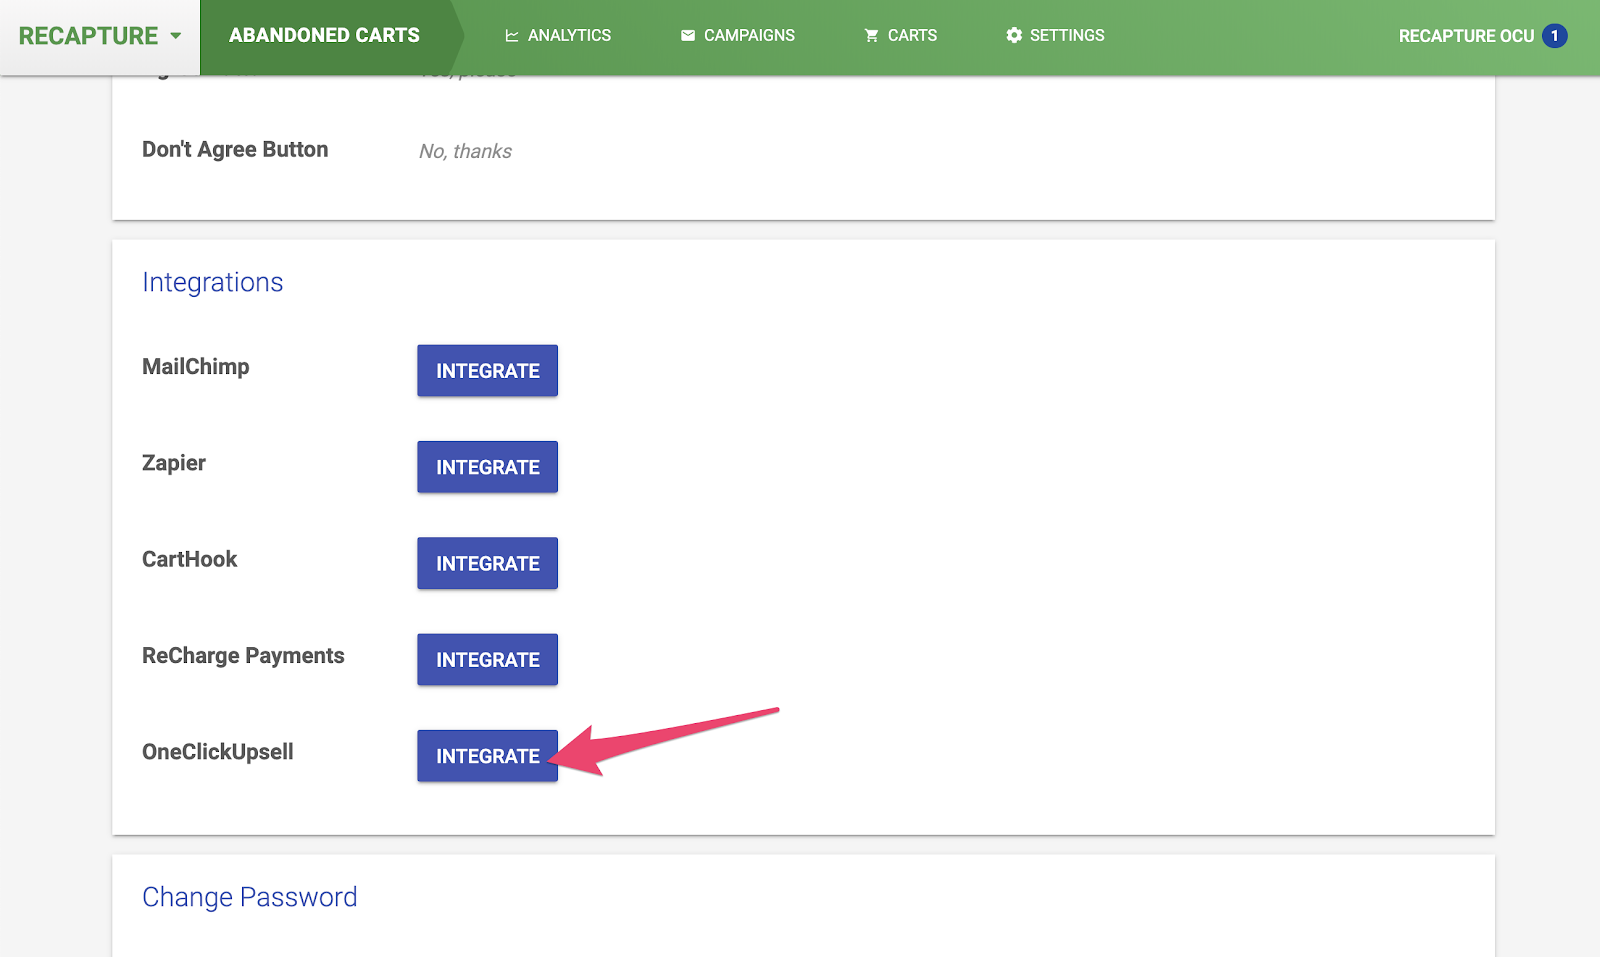Open the Analytics menu item

point(558,36)
